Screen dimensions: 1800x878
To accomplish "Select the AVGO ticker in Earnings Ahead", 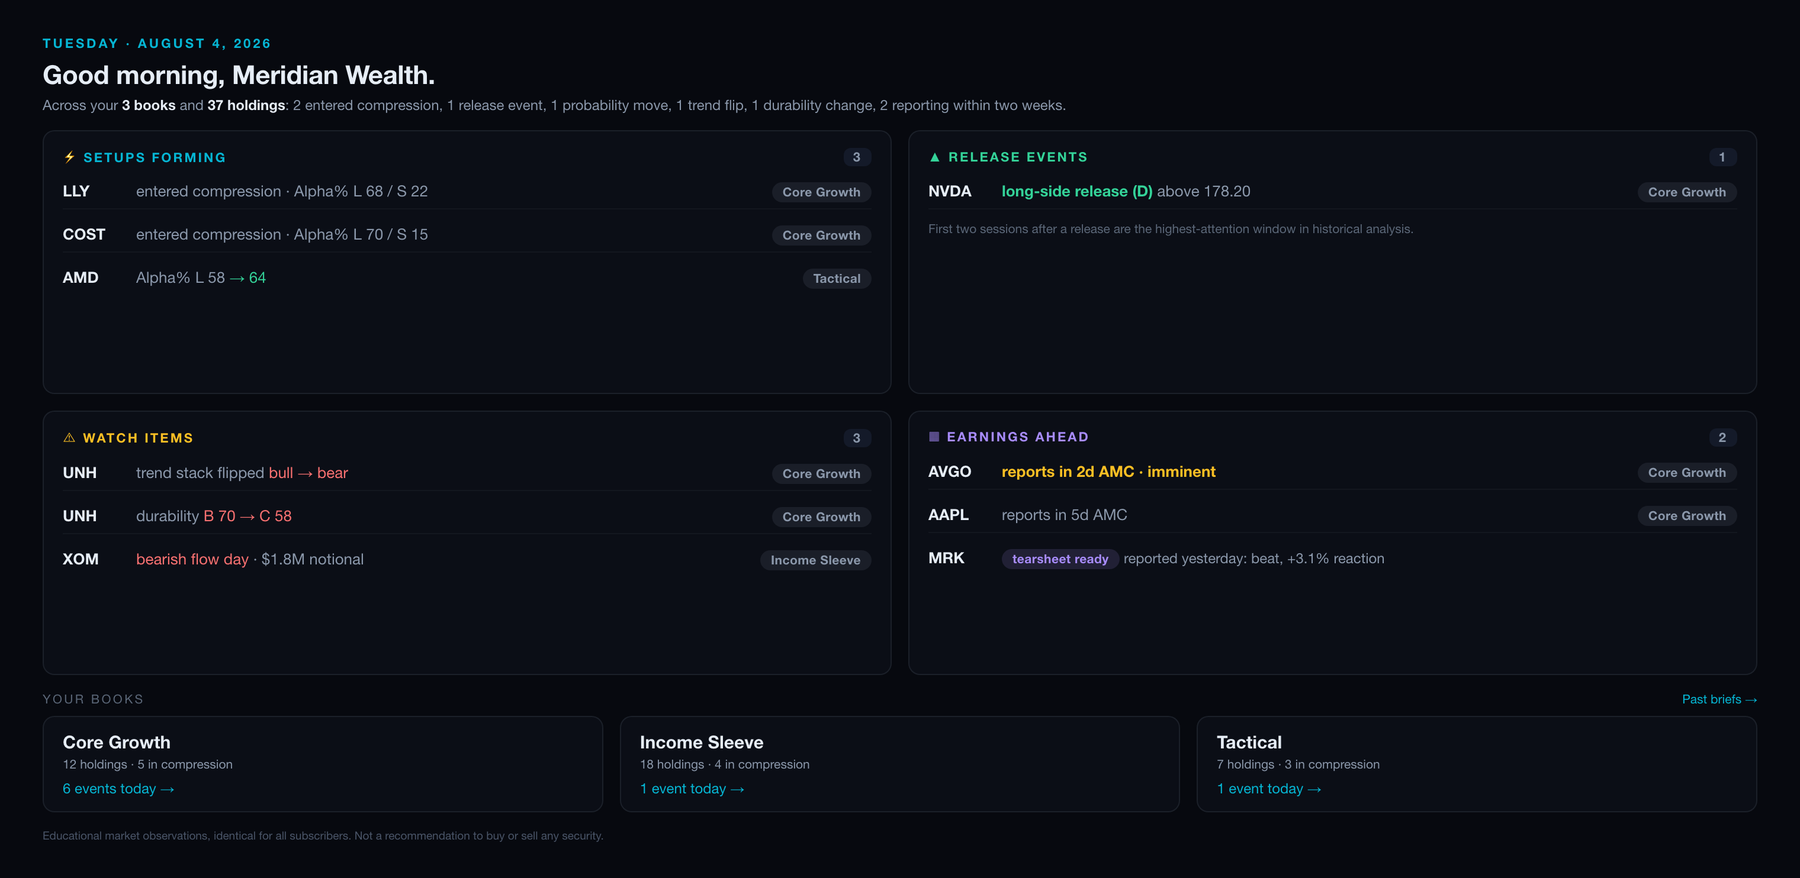I will (x=950, y=471).
